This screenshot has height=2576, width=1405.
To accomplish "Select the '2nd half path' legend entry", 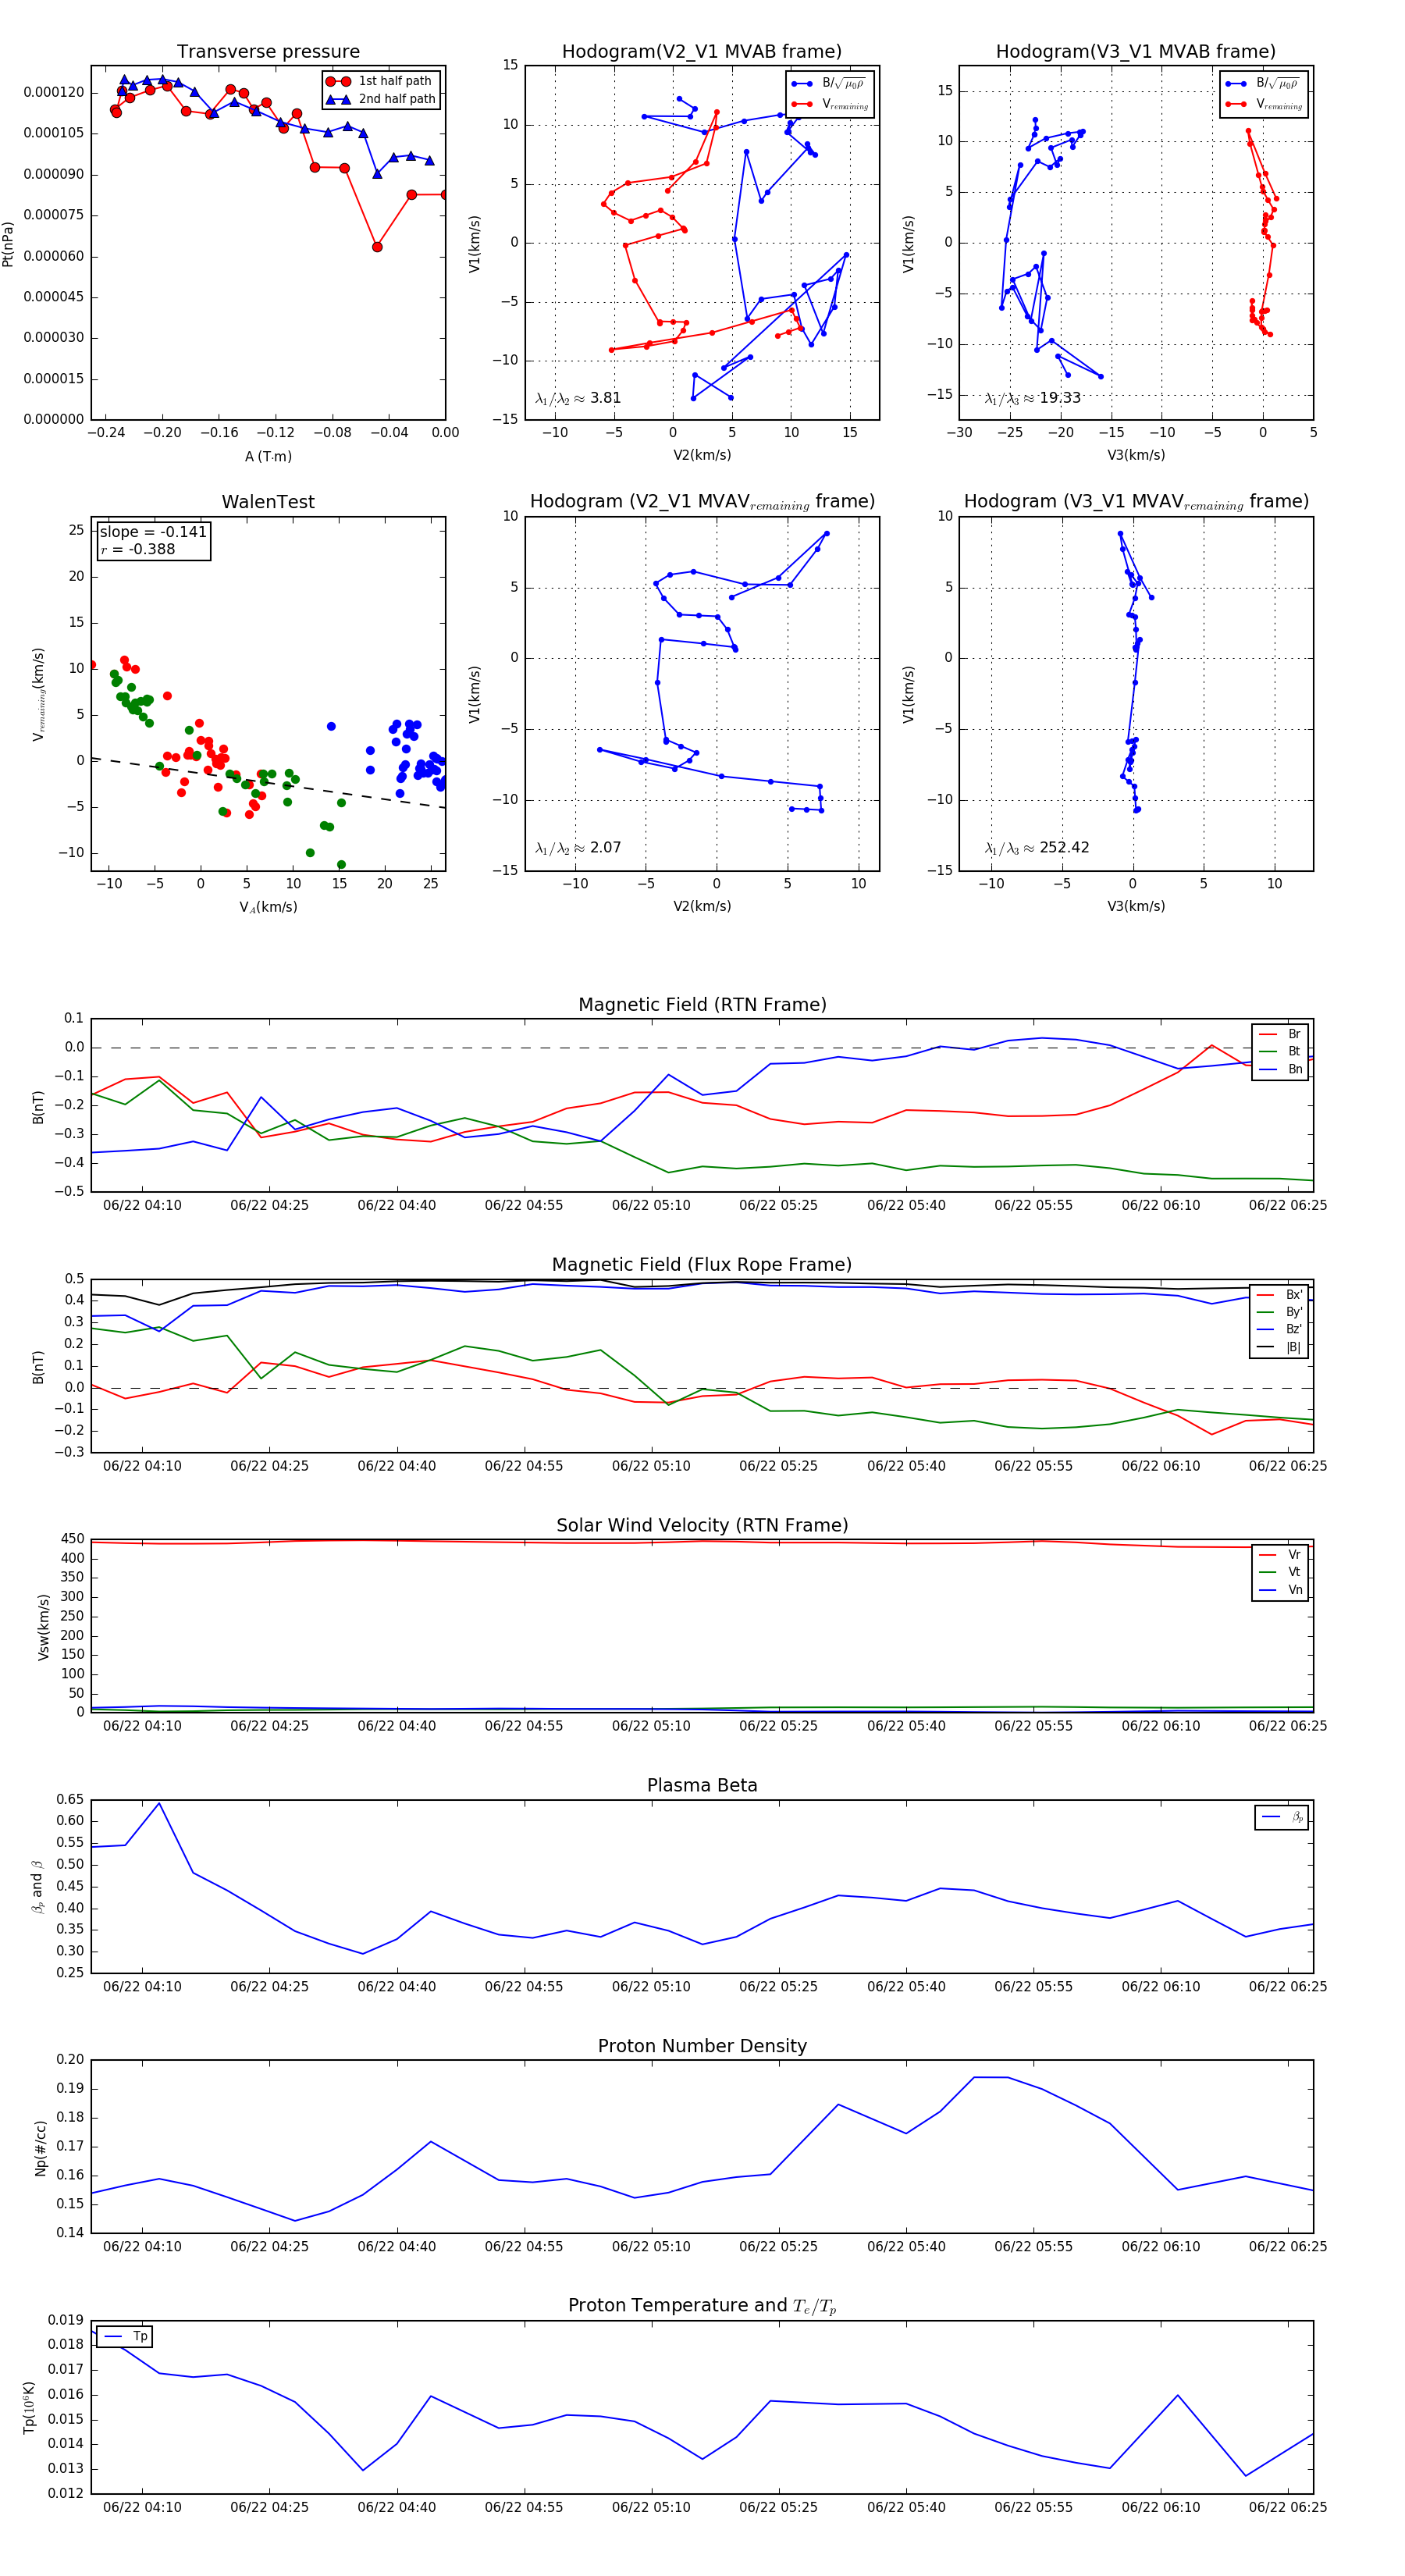I will (x=381, y=99).
